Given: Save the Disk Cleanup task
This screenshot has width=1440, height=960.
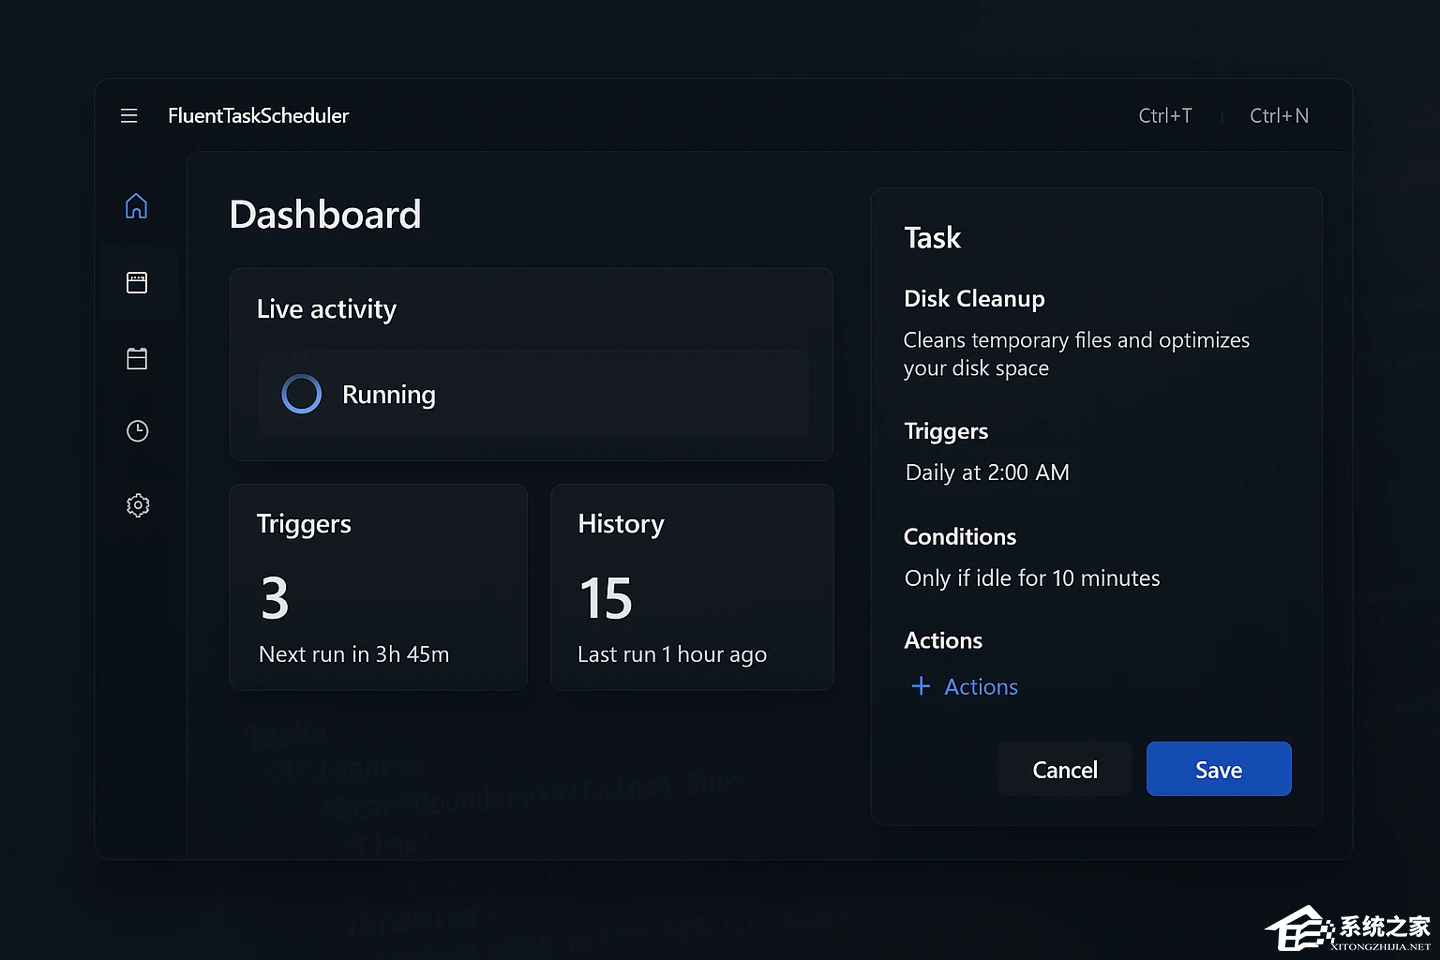Looking at the screenshot, I should [1219, 769].
